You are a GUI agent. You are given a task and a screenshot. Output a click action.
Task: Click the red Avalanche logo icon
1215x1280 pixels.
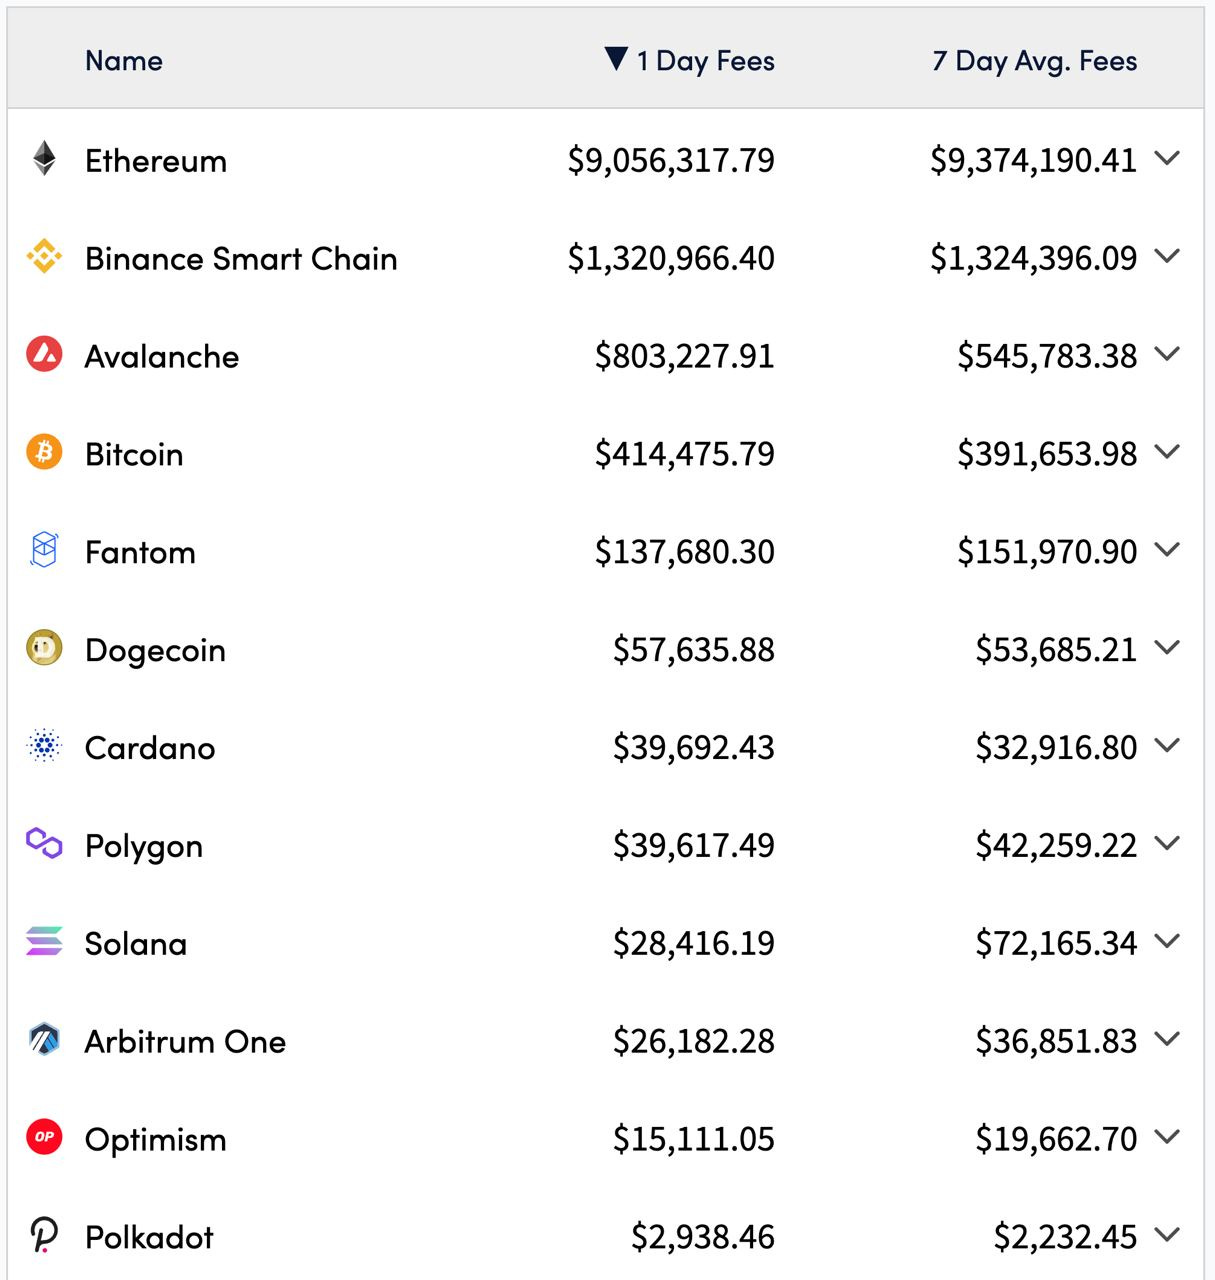point(44,354)
